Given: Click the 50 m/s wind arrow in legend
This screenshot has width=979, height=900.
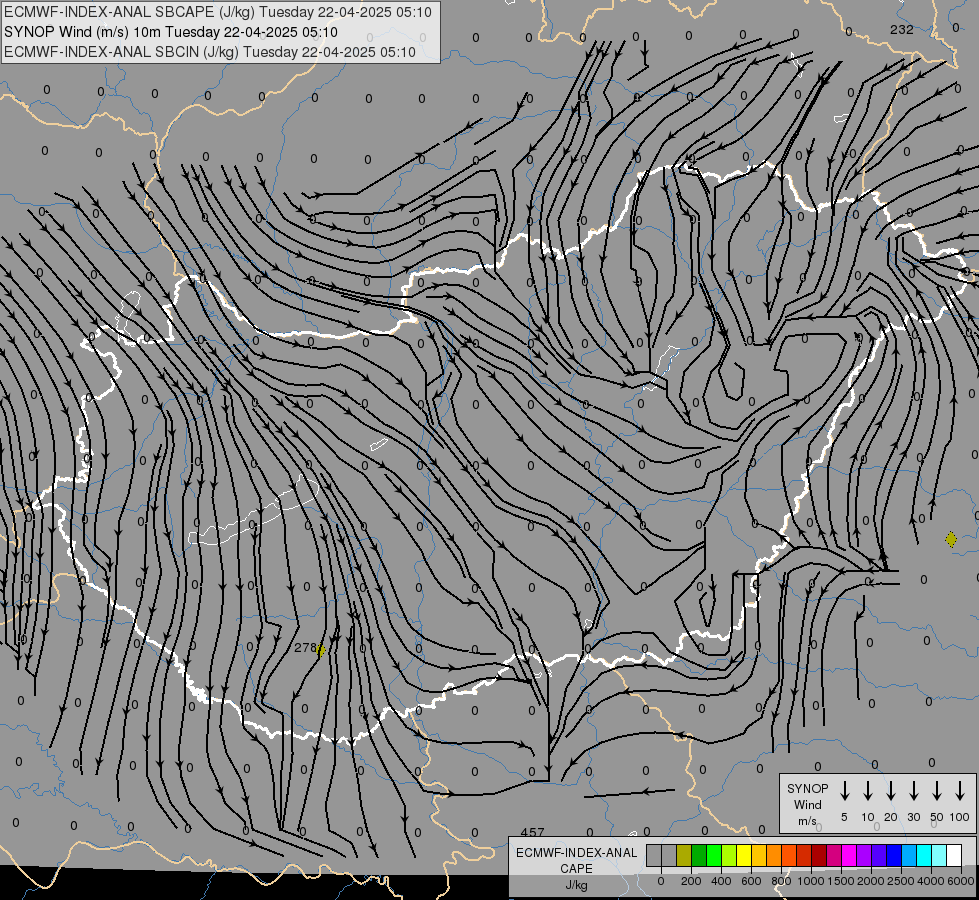Looking at the screenshot, I should click(937, 791).
